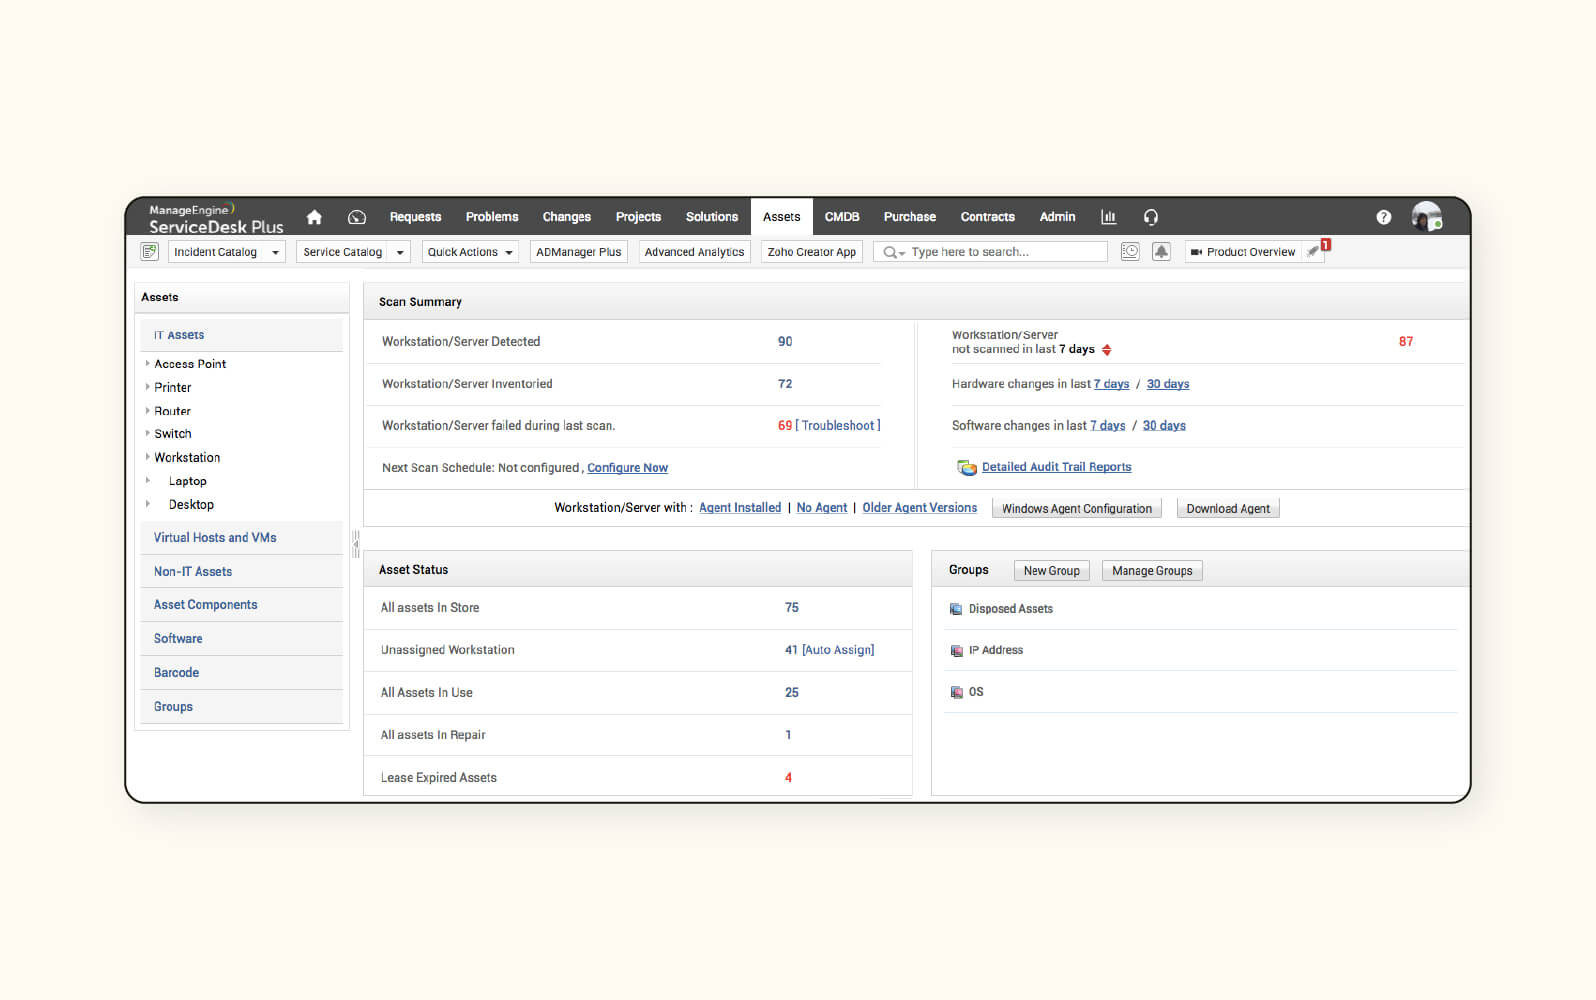Image resolution: width=1596 pixels, height=1000 pixels.
Task: Open Software in the sidebar
Action: point(241,639)
